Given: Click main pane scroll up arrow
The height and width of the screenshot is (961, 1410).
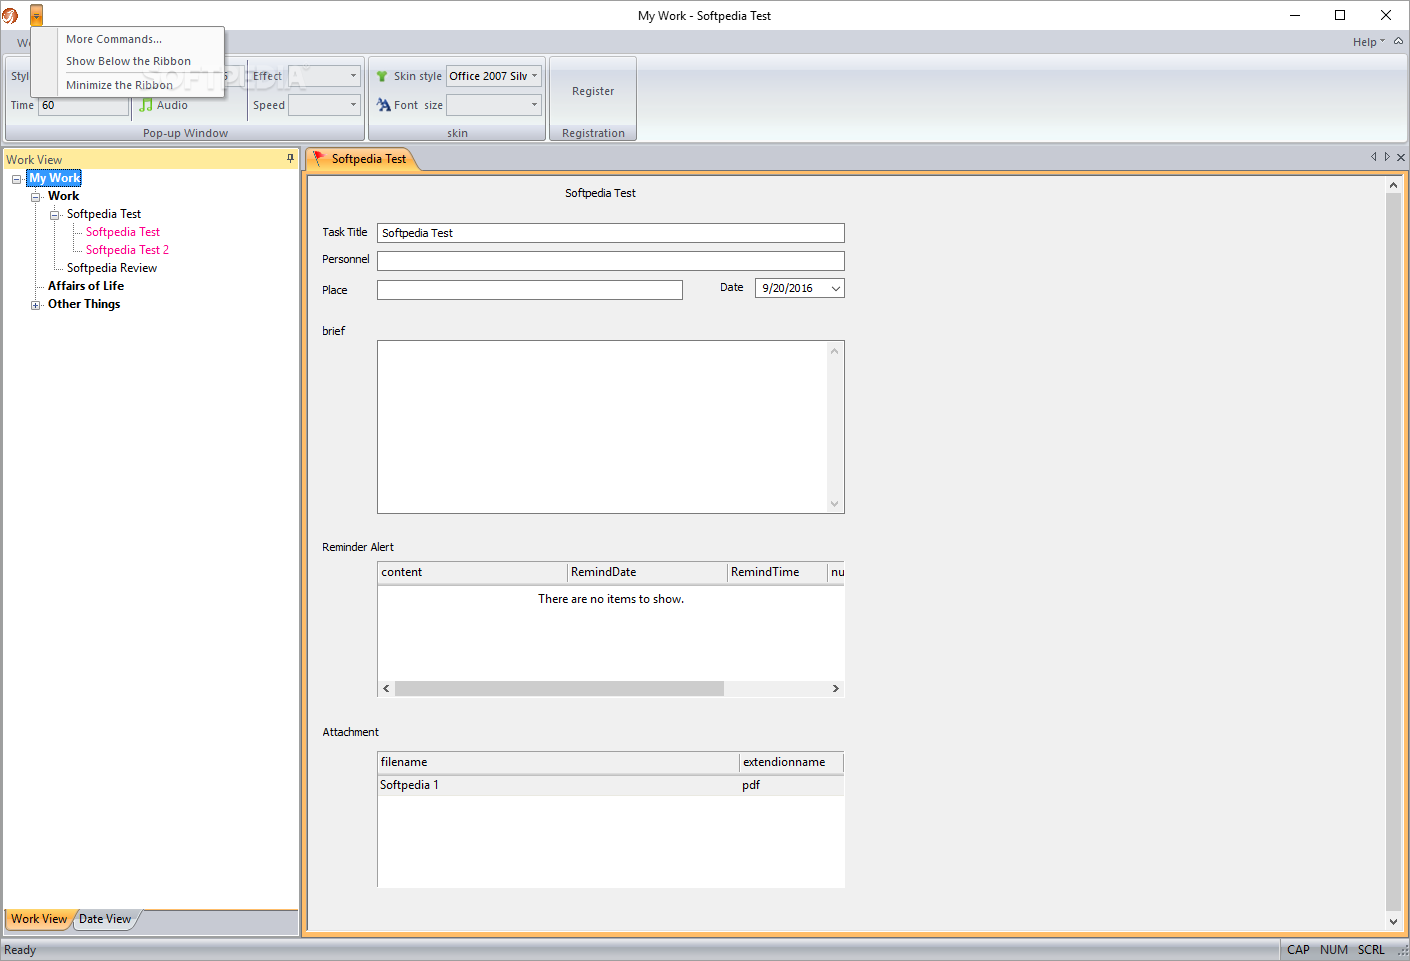Looking at the screenshot, I should pos(1393,185).
